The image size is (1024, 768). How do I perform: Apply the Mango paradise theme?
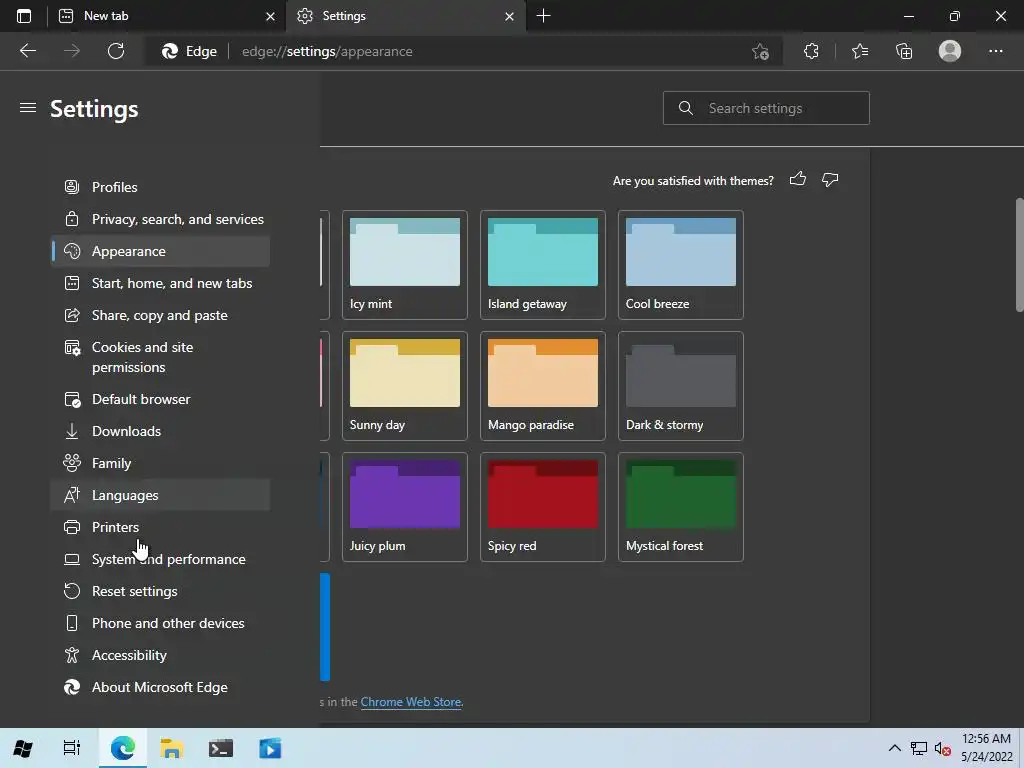[543, 386]
